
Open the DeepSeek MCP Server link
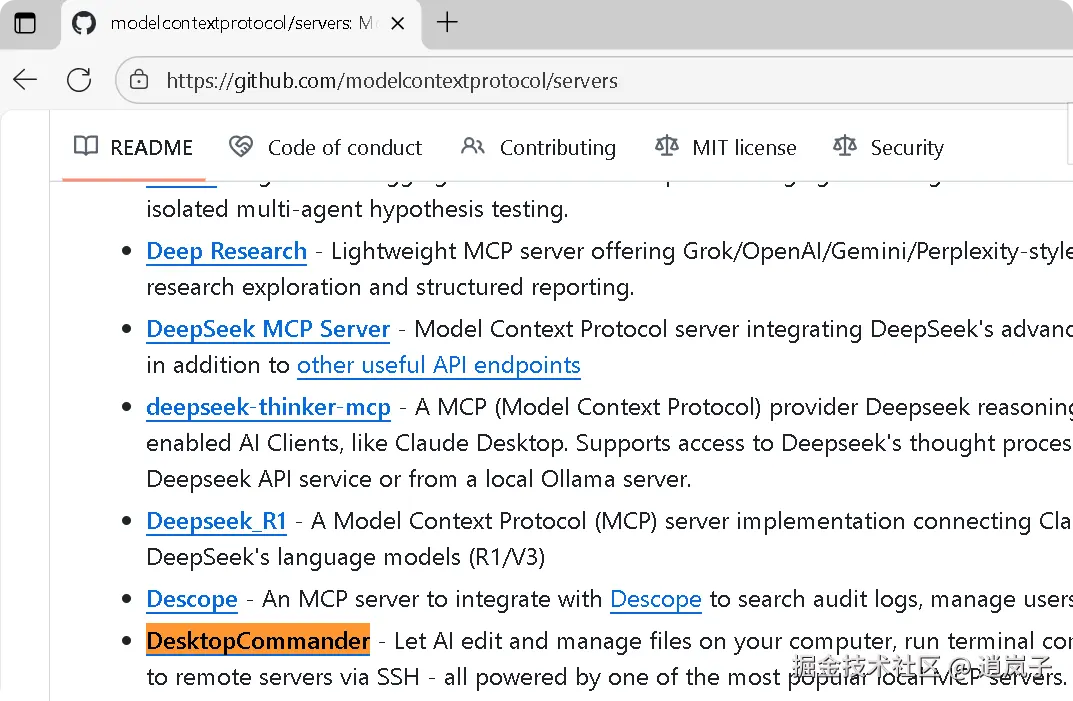268,329
